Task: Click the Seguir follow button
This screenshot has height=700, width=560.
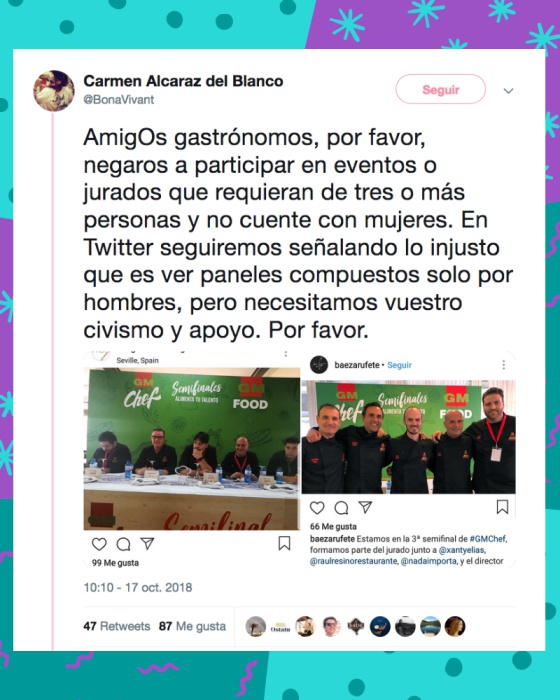Action: pos(440,89)
